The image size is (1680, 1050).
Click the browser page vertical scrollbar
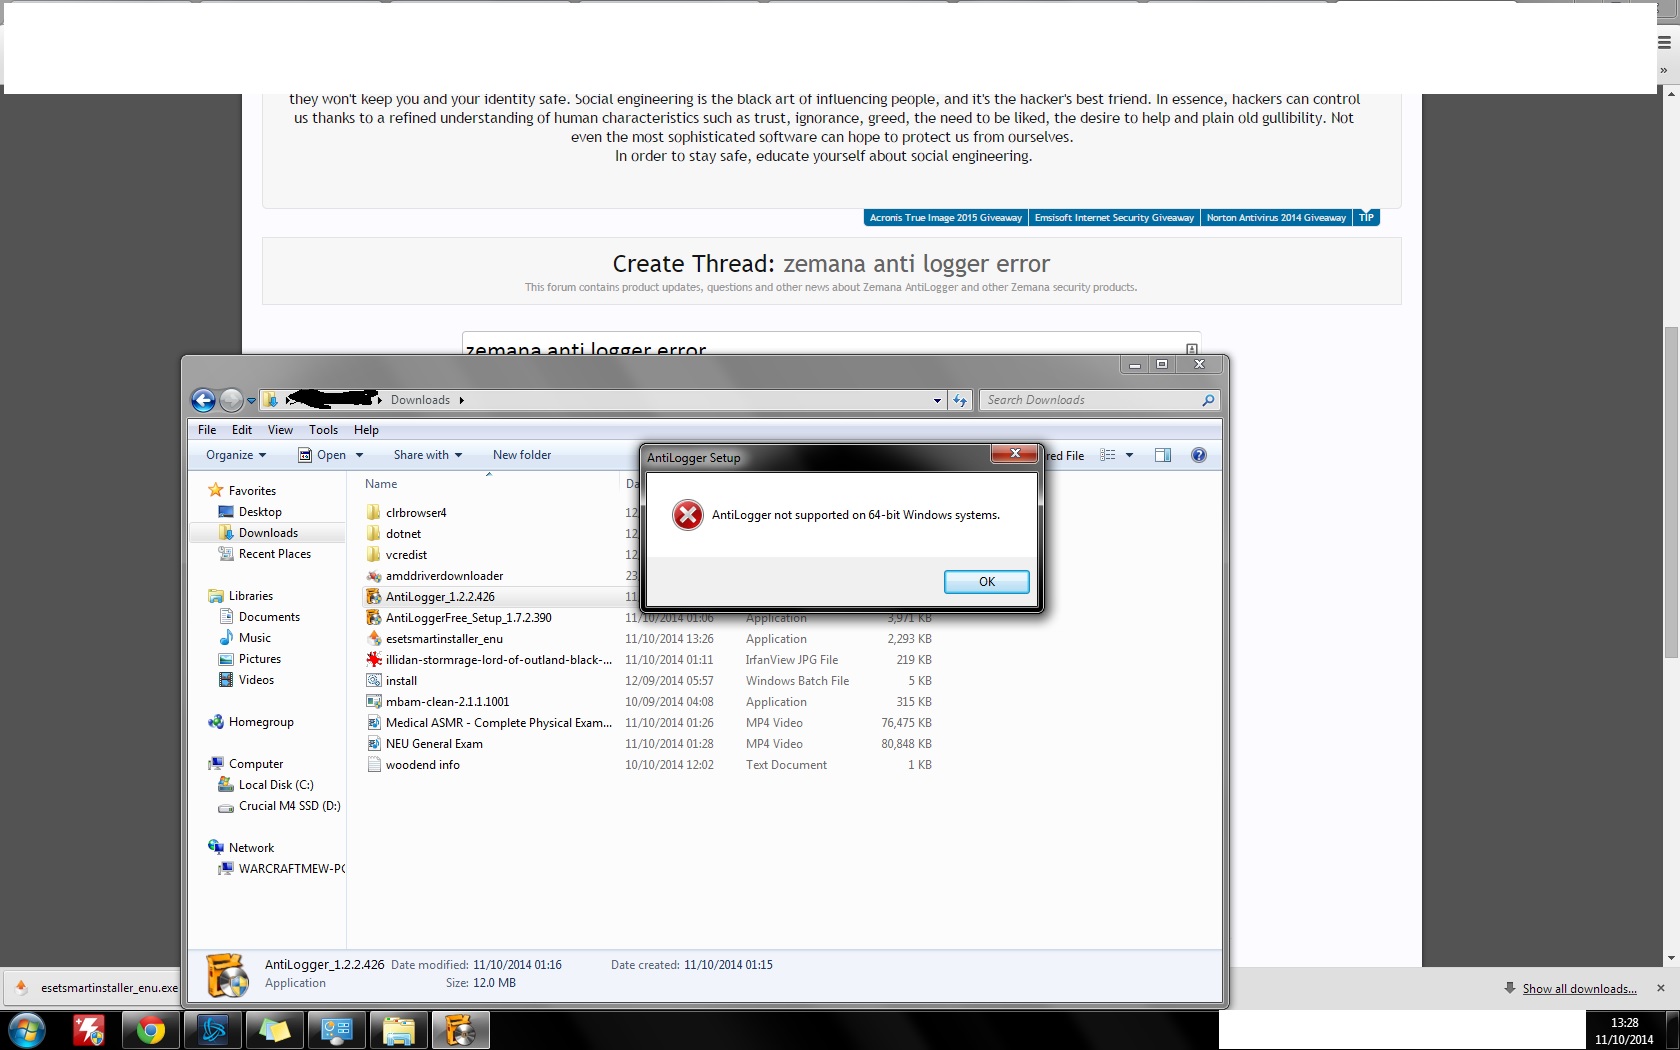coord(1671,492)
